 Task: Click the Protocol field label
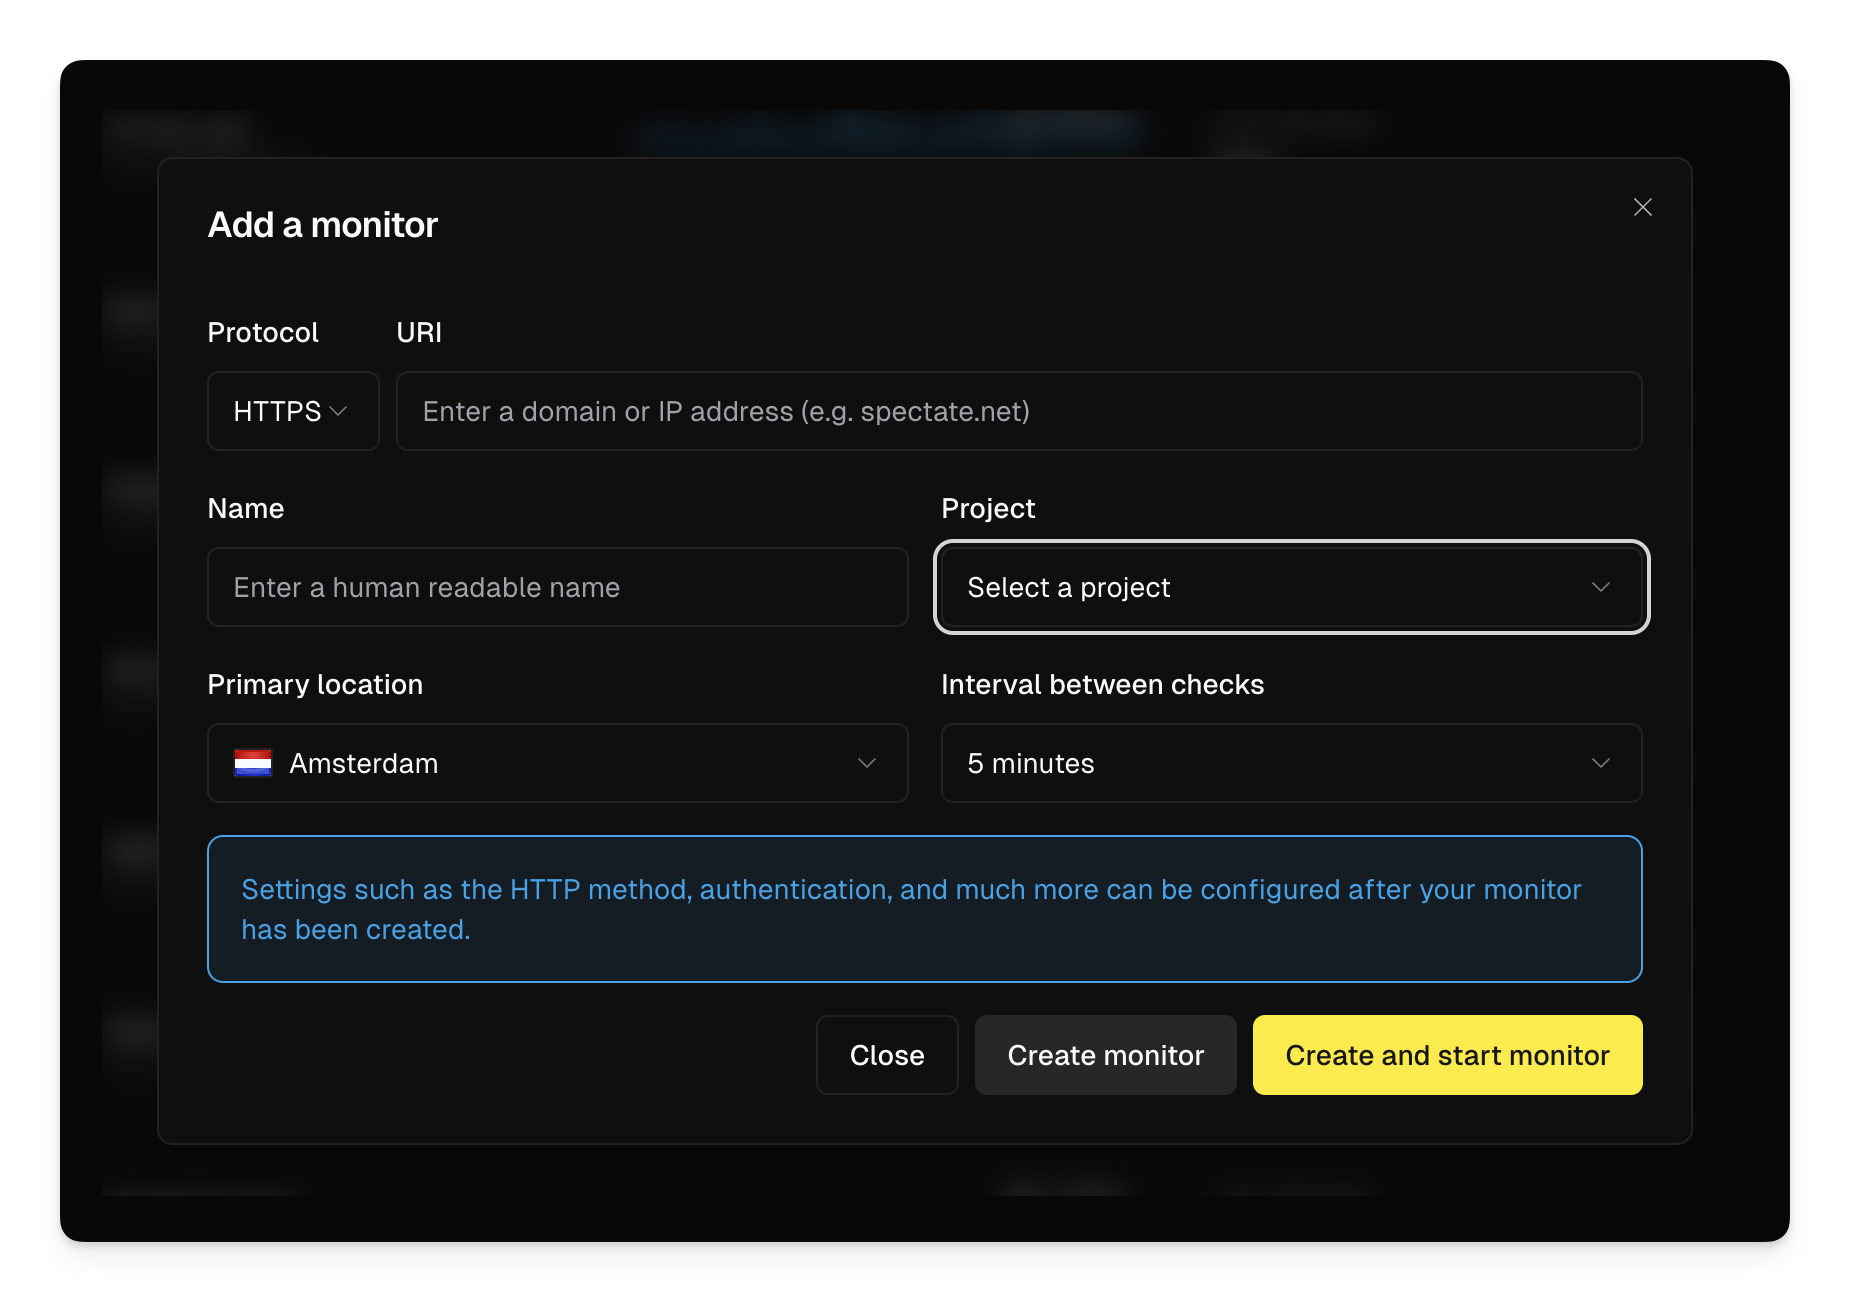pyautogui.click(x=262, y=332)
